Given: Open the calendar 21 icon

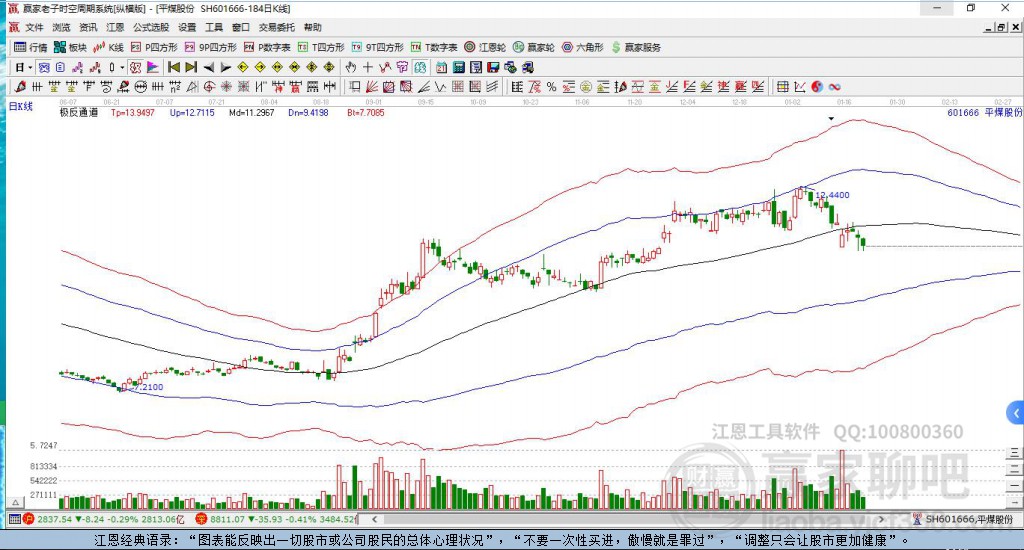Looking at the screenshot, I should pyautogui.click(x=442, y=67).
